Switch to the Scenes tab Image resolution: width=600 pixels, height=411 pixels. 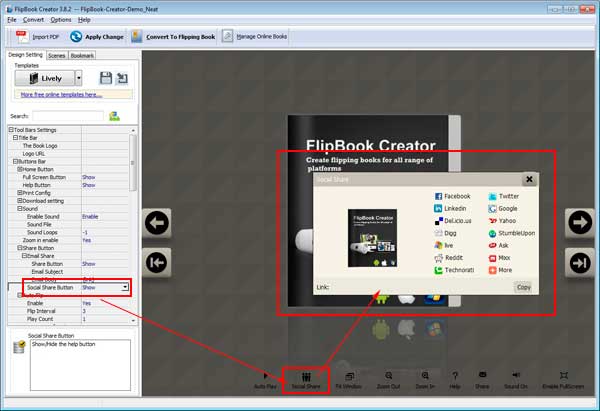click(x=57, y=55)
